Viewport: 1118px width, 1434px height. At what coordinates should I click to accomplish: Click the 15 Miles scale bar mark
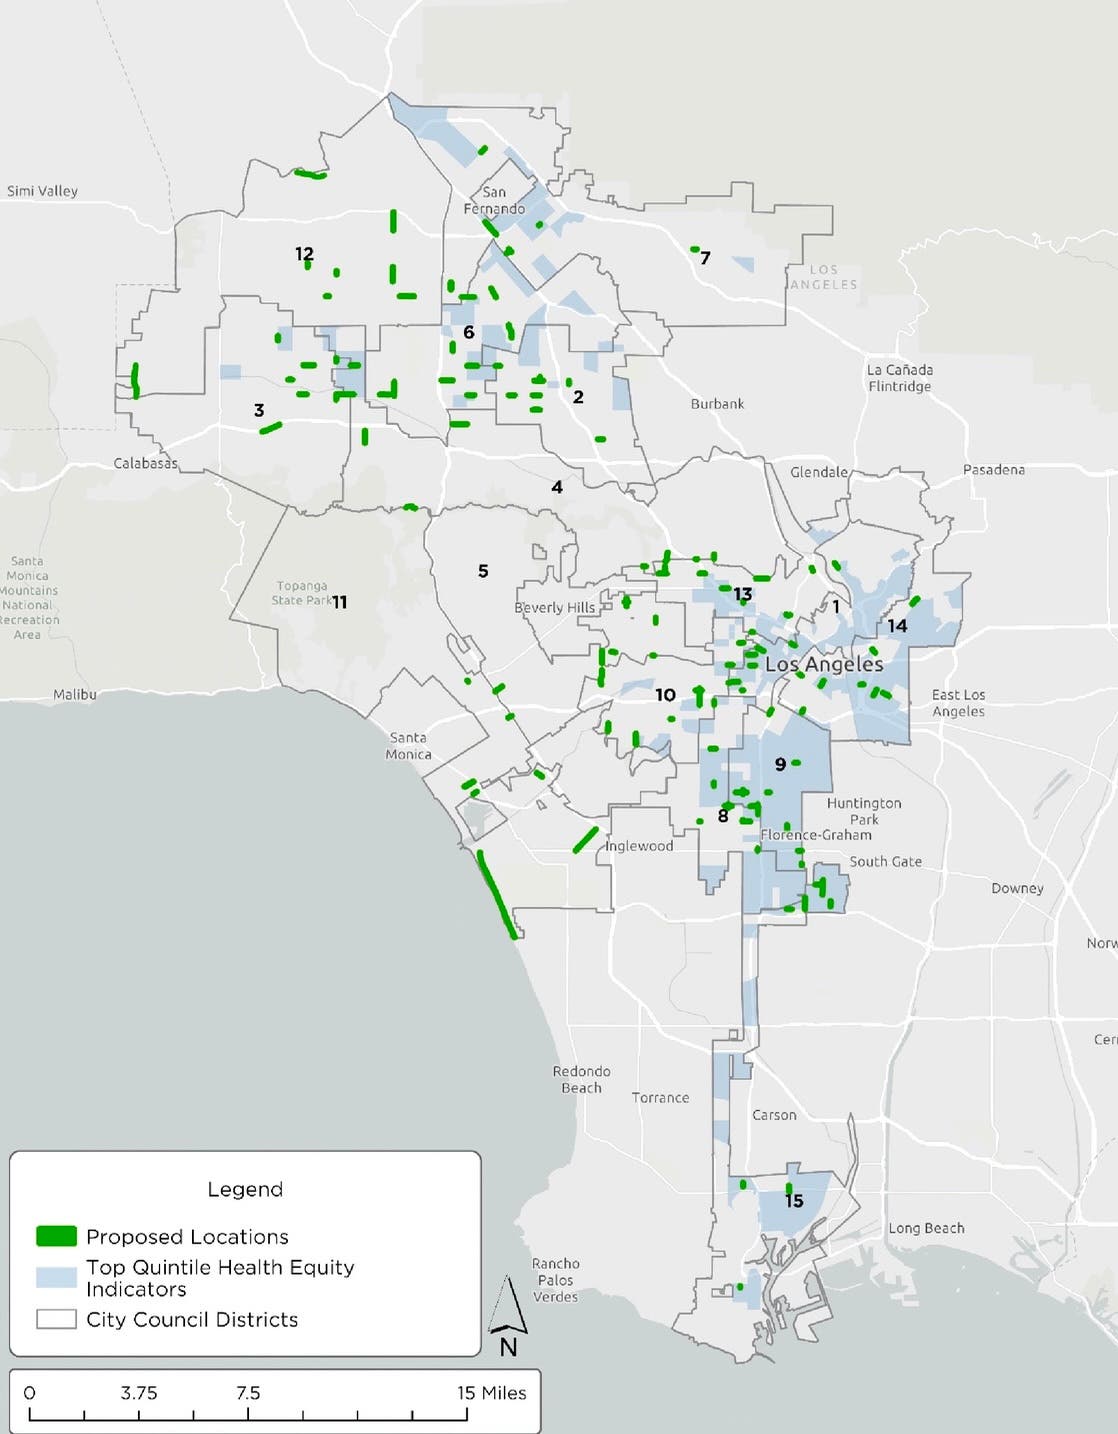[x=491, y=1393]
